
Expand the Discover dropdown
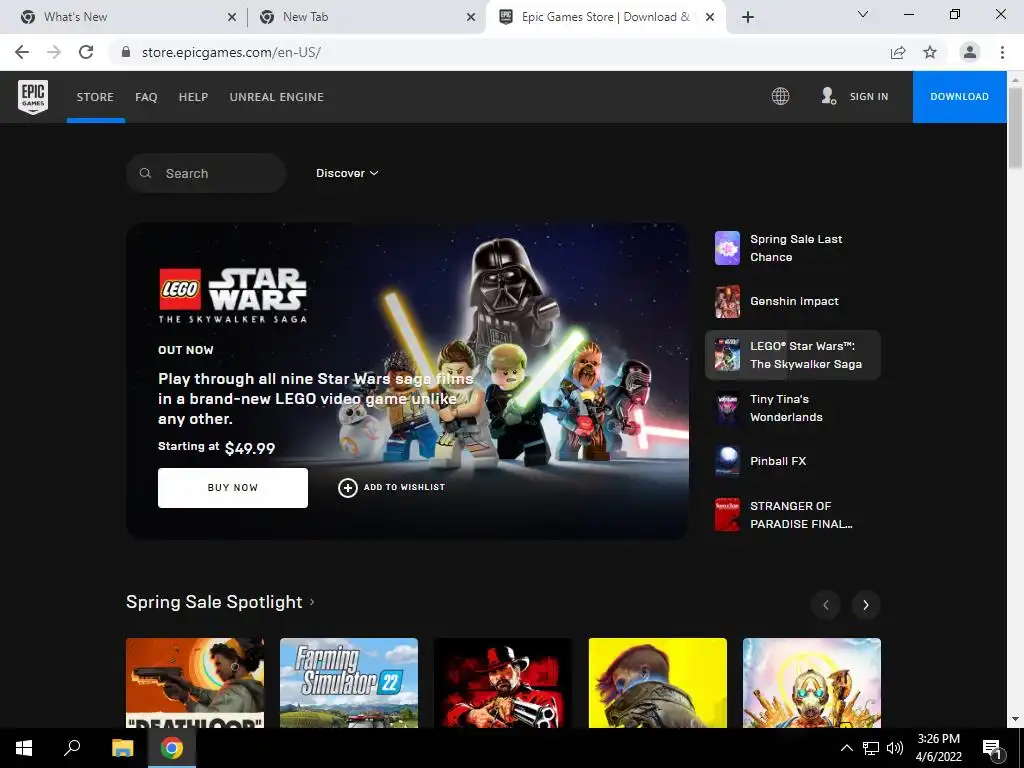pos(347,173)
